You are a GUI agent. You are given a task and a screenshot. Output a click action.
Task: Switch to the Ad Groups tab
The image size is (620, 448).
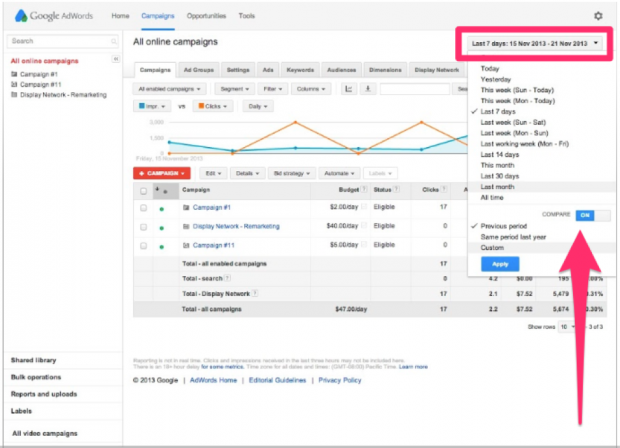198,70
